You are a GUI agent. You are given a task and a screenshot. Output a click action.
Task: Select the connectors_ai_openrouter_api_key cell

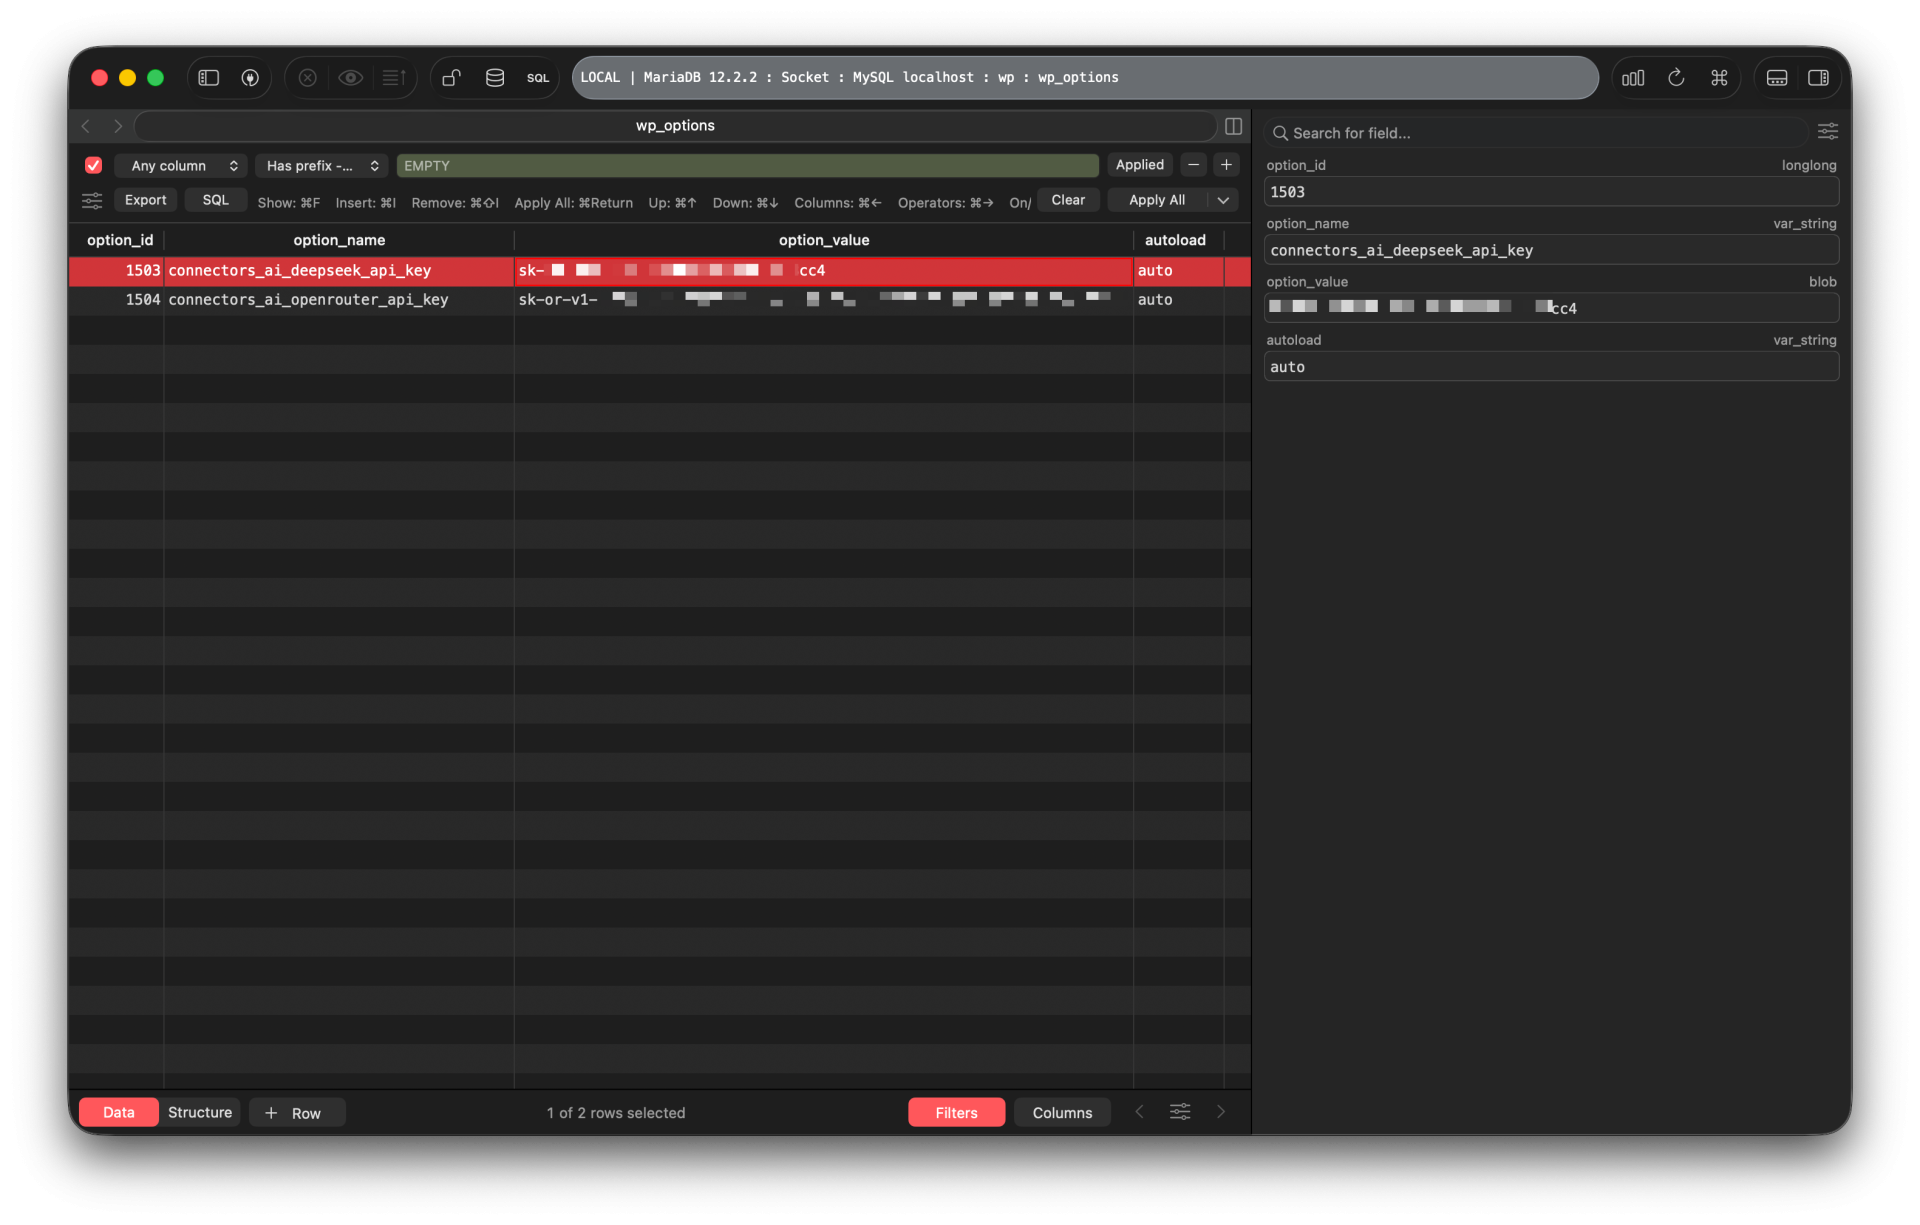(339, 300)
